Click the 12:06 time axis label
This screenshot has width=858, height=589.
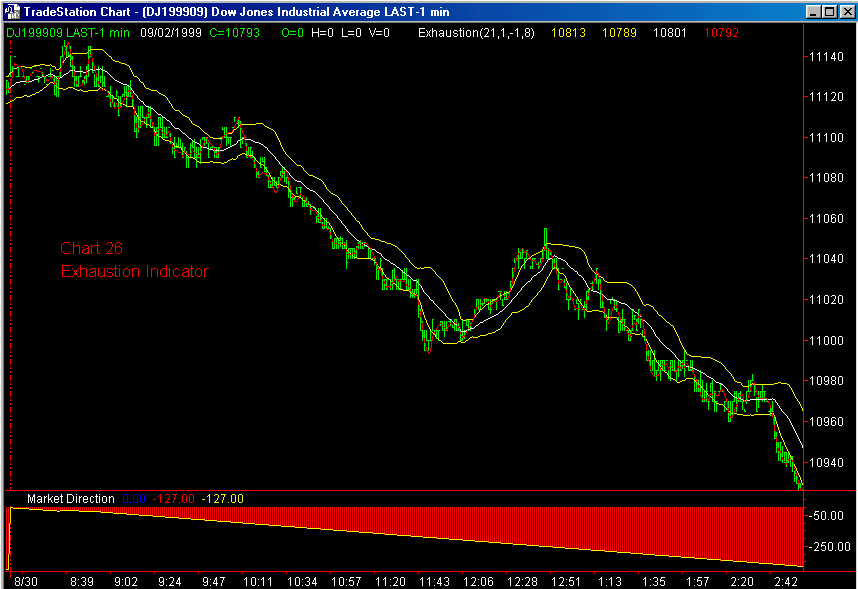point(478,582)
